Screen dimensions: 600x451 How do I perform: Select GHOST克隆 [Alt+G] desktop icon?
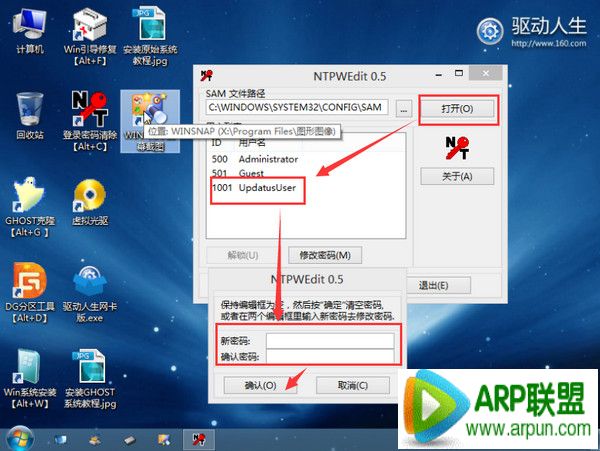(x=30, y=207)
